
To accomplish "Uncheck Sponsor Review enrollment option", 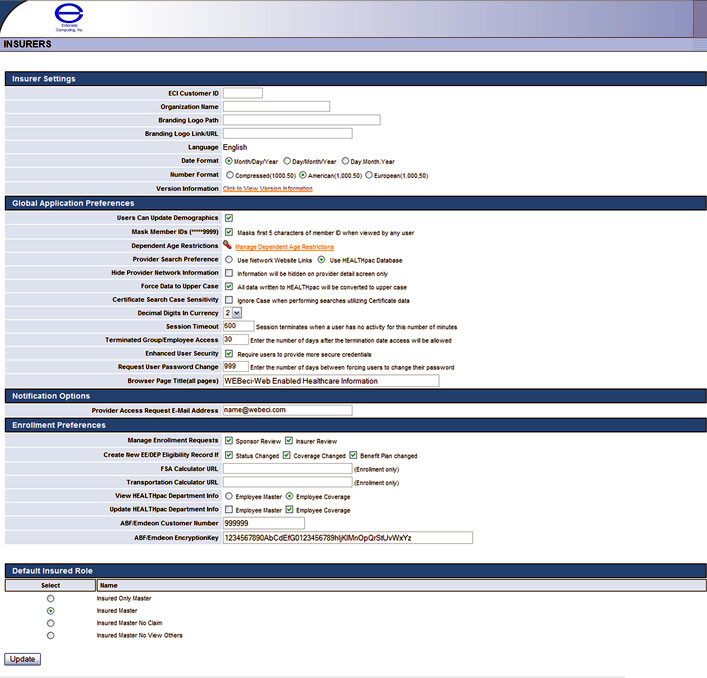I will point(229,440).
